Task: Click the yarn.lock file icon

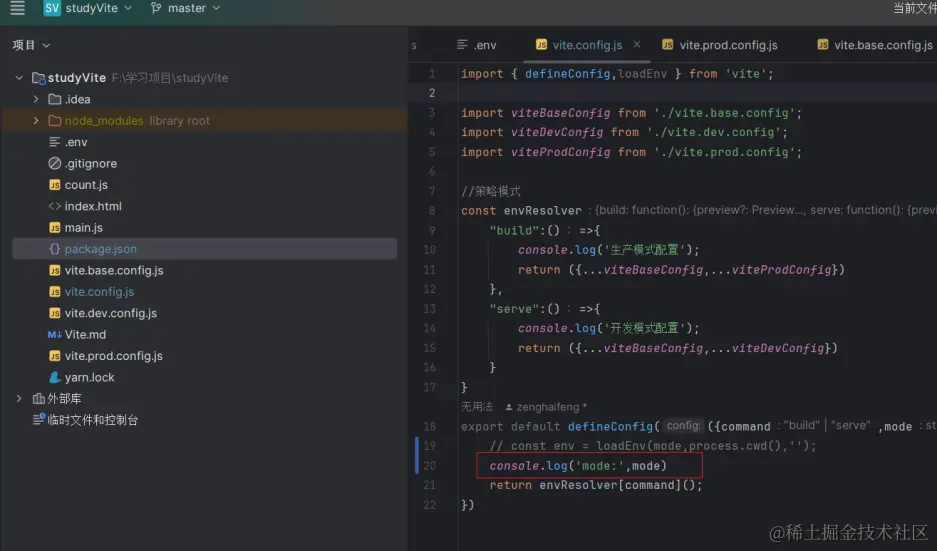Action: tap(54, 377)
